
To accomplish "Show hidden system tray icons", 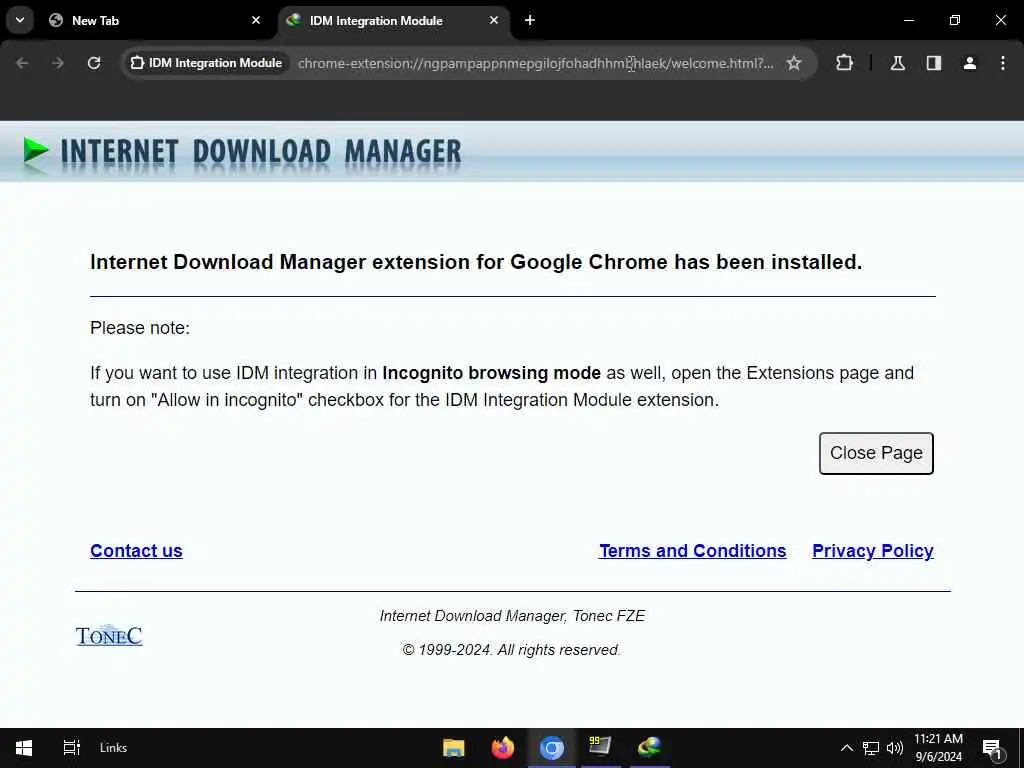I will click(846, 748).
